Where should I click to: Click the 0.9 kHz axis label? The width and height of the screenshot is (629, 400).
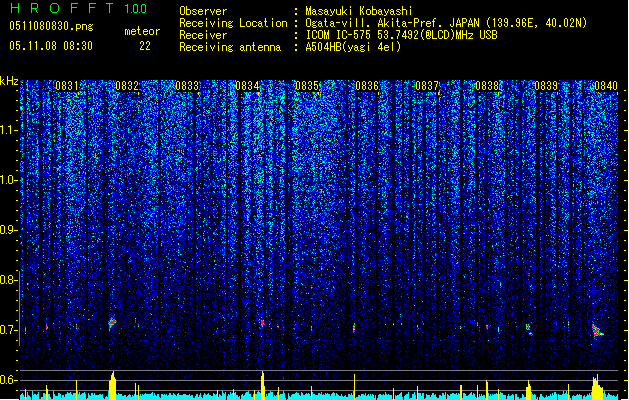pyautogui.click(x=9, y=230)
